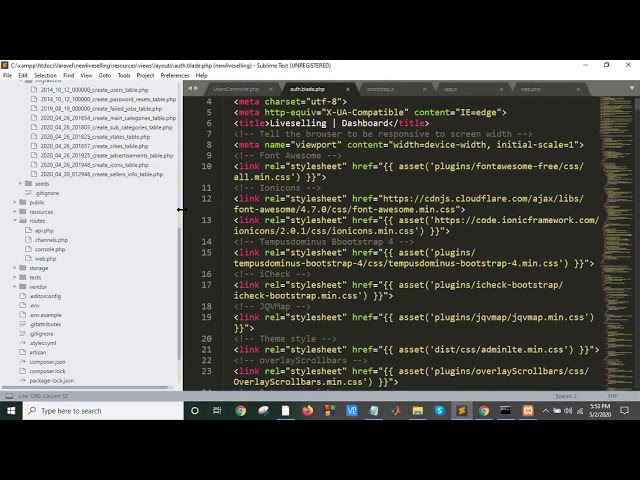Expand the vendor folder
Viewport: 640px width, 480px height.
click(15, 287)
